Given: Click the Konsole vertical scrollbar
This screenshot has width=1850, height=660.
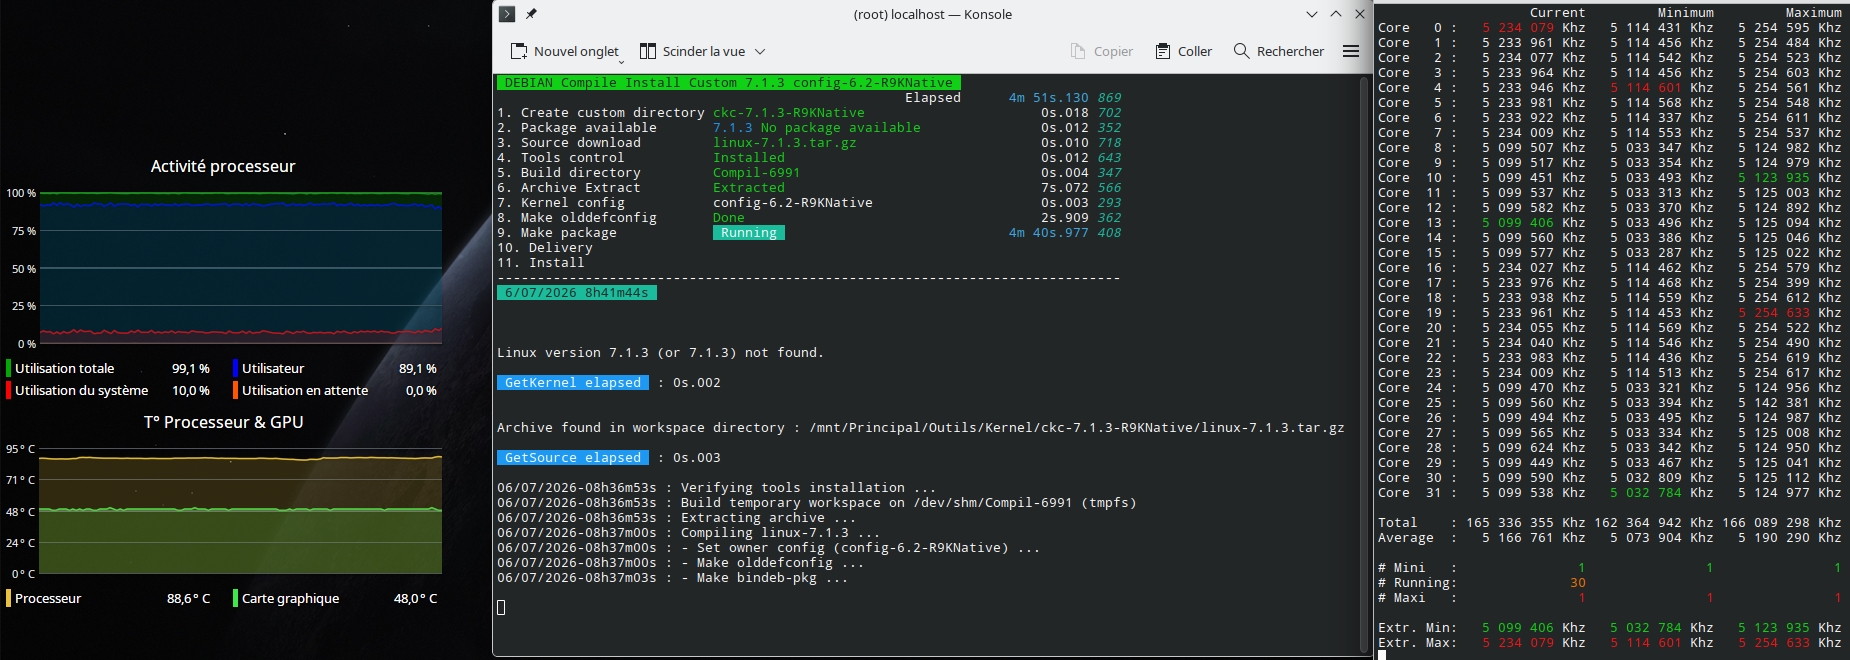Looking at the screenshot, I should [1364, 362].
